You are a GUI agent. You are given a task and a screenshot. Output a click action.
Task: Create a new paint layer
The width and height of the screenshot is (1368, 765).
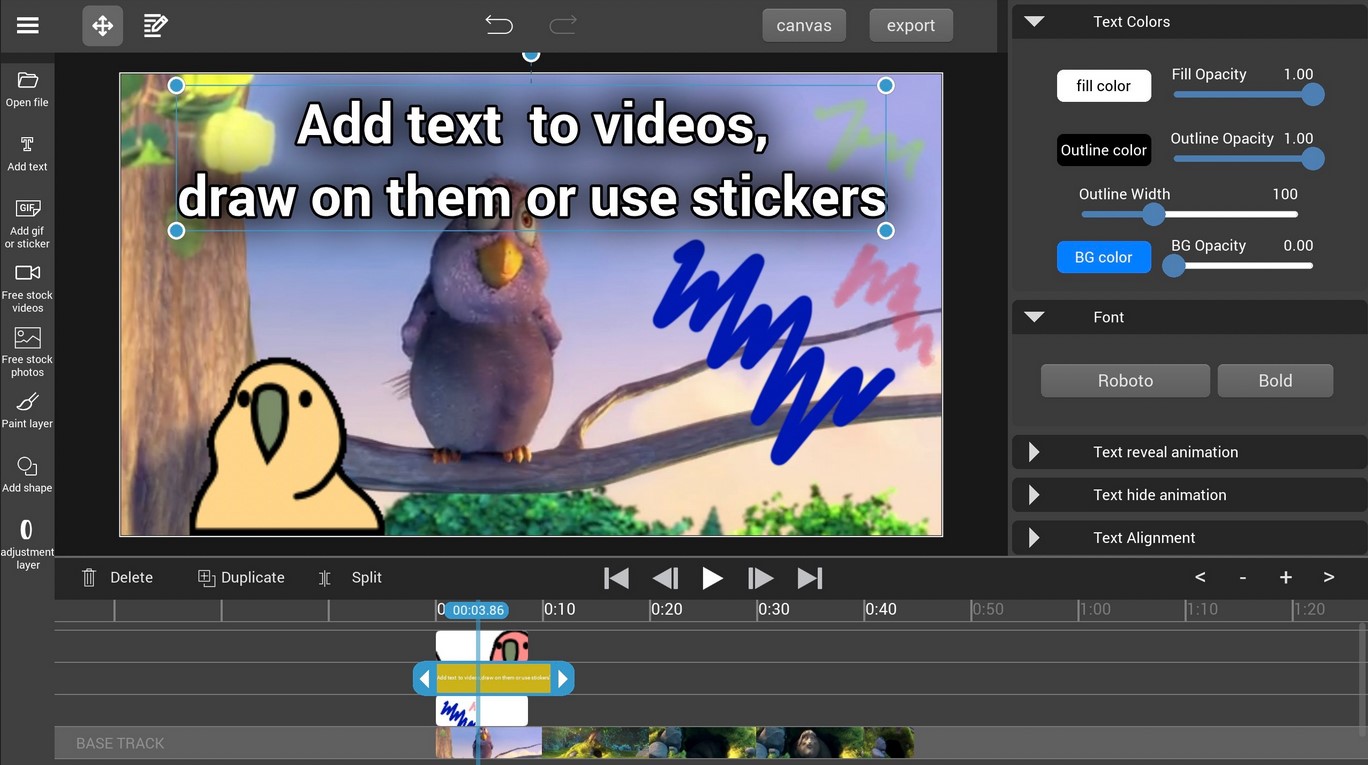pyautogui.click(x=27, y=410)
